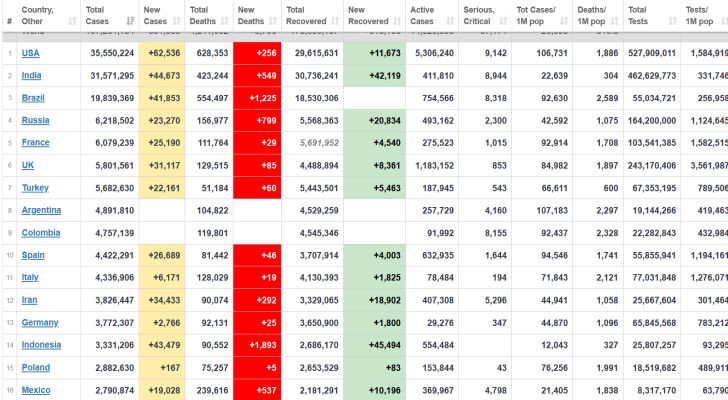Open the Russia country link
Screen dimensions: 728x400
click(35, 120)
